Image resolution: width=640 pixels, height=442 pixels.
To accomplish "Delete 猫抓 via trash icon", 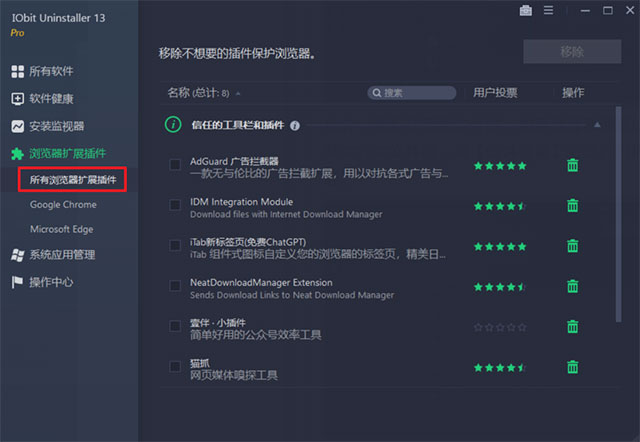I will 572,367.
